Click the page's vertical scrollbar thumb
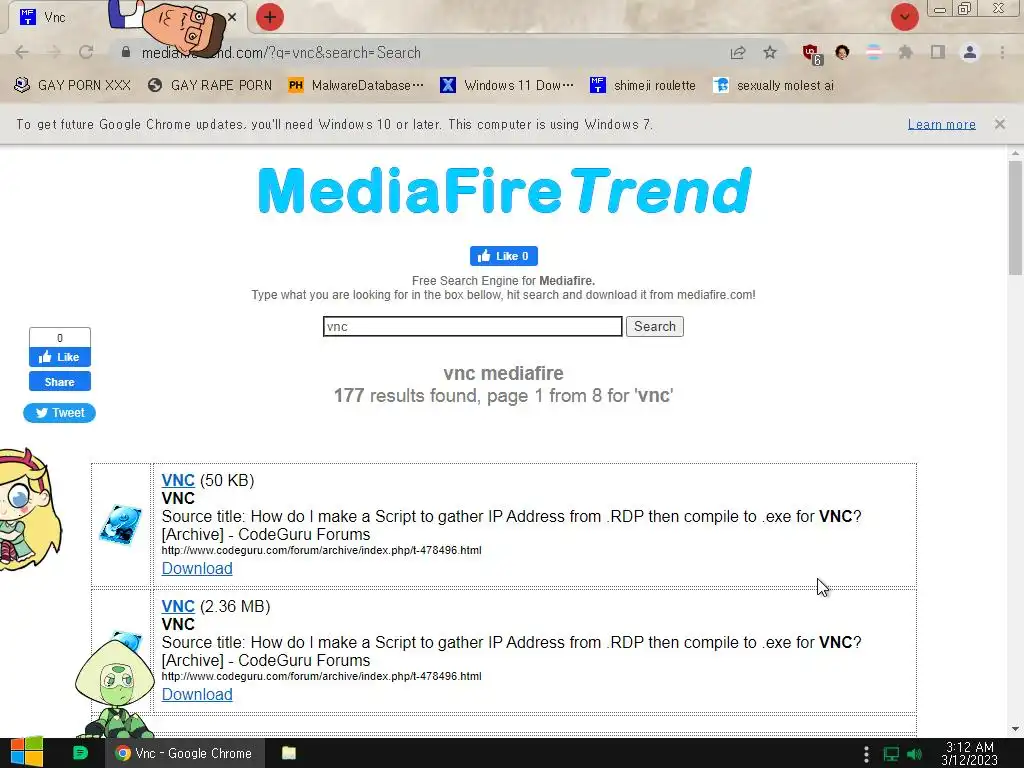 coord(1015,217)
